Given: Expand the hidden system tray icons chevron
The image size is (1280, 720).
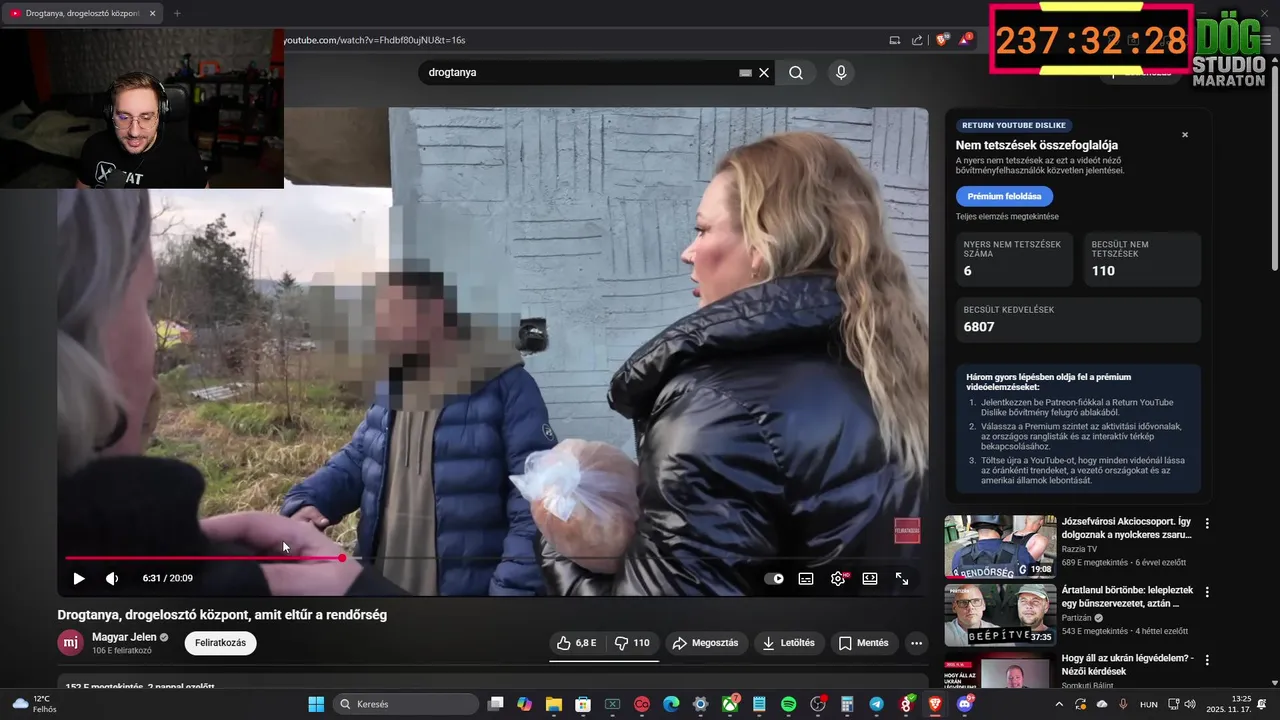Looking at the screenshot, I should pos(1059,704).
